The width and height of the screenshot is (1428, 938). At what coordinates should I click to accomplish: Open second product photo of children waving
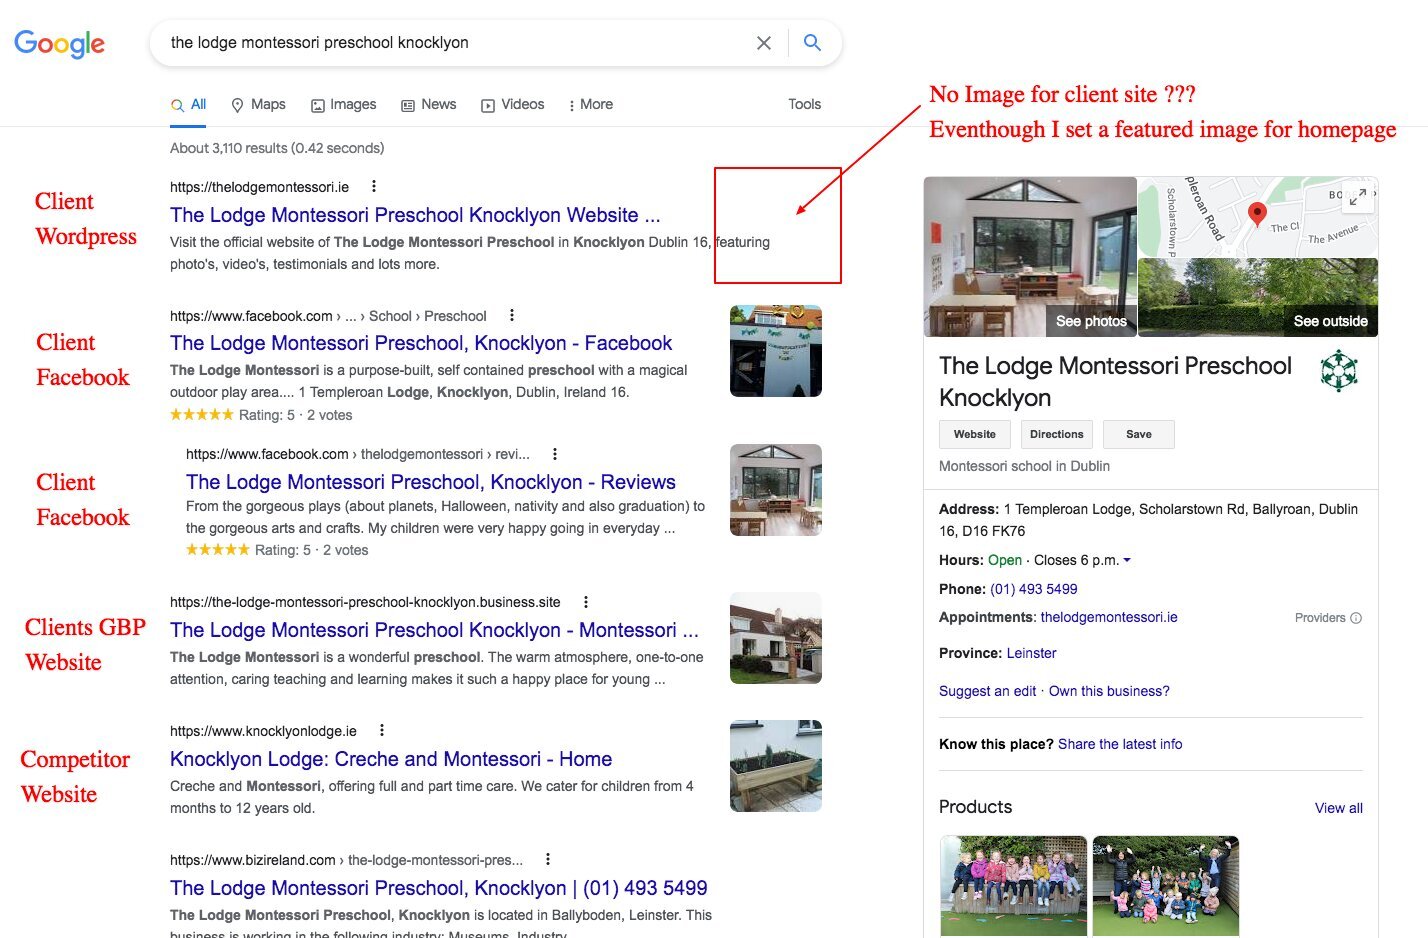(x=1166, y=886)
